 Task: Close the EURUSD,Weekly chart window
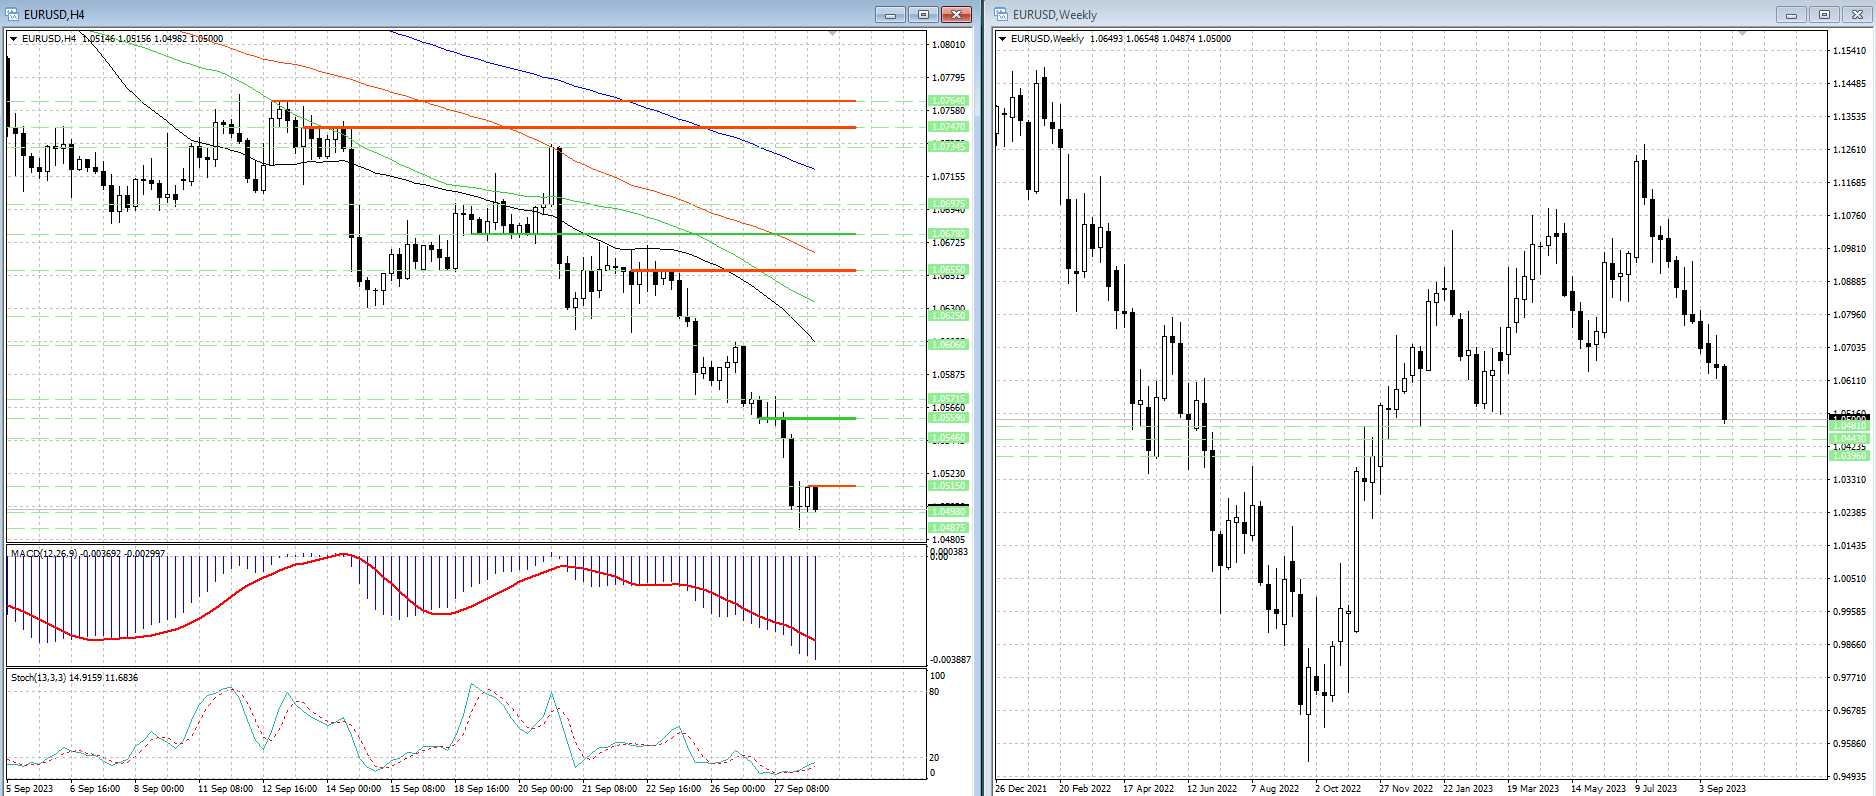coord(1857,14)
